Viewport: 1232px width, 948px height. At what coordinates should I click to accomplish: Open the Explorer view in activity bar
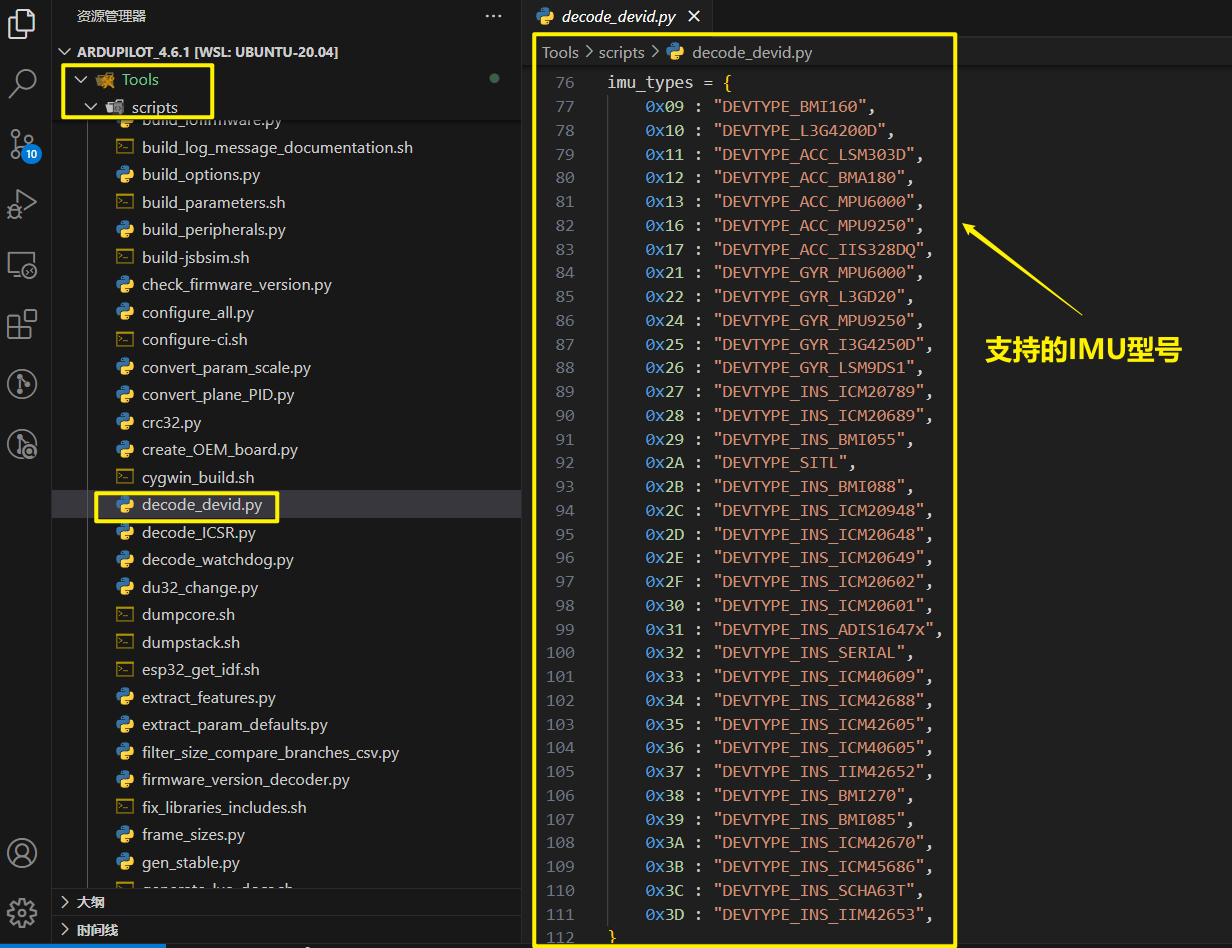(x=22, y=23)
